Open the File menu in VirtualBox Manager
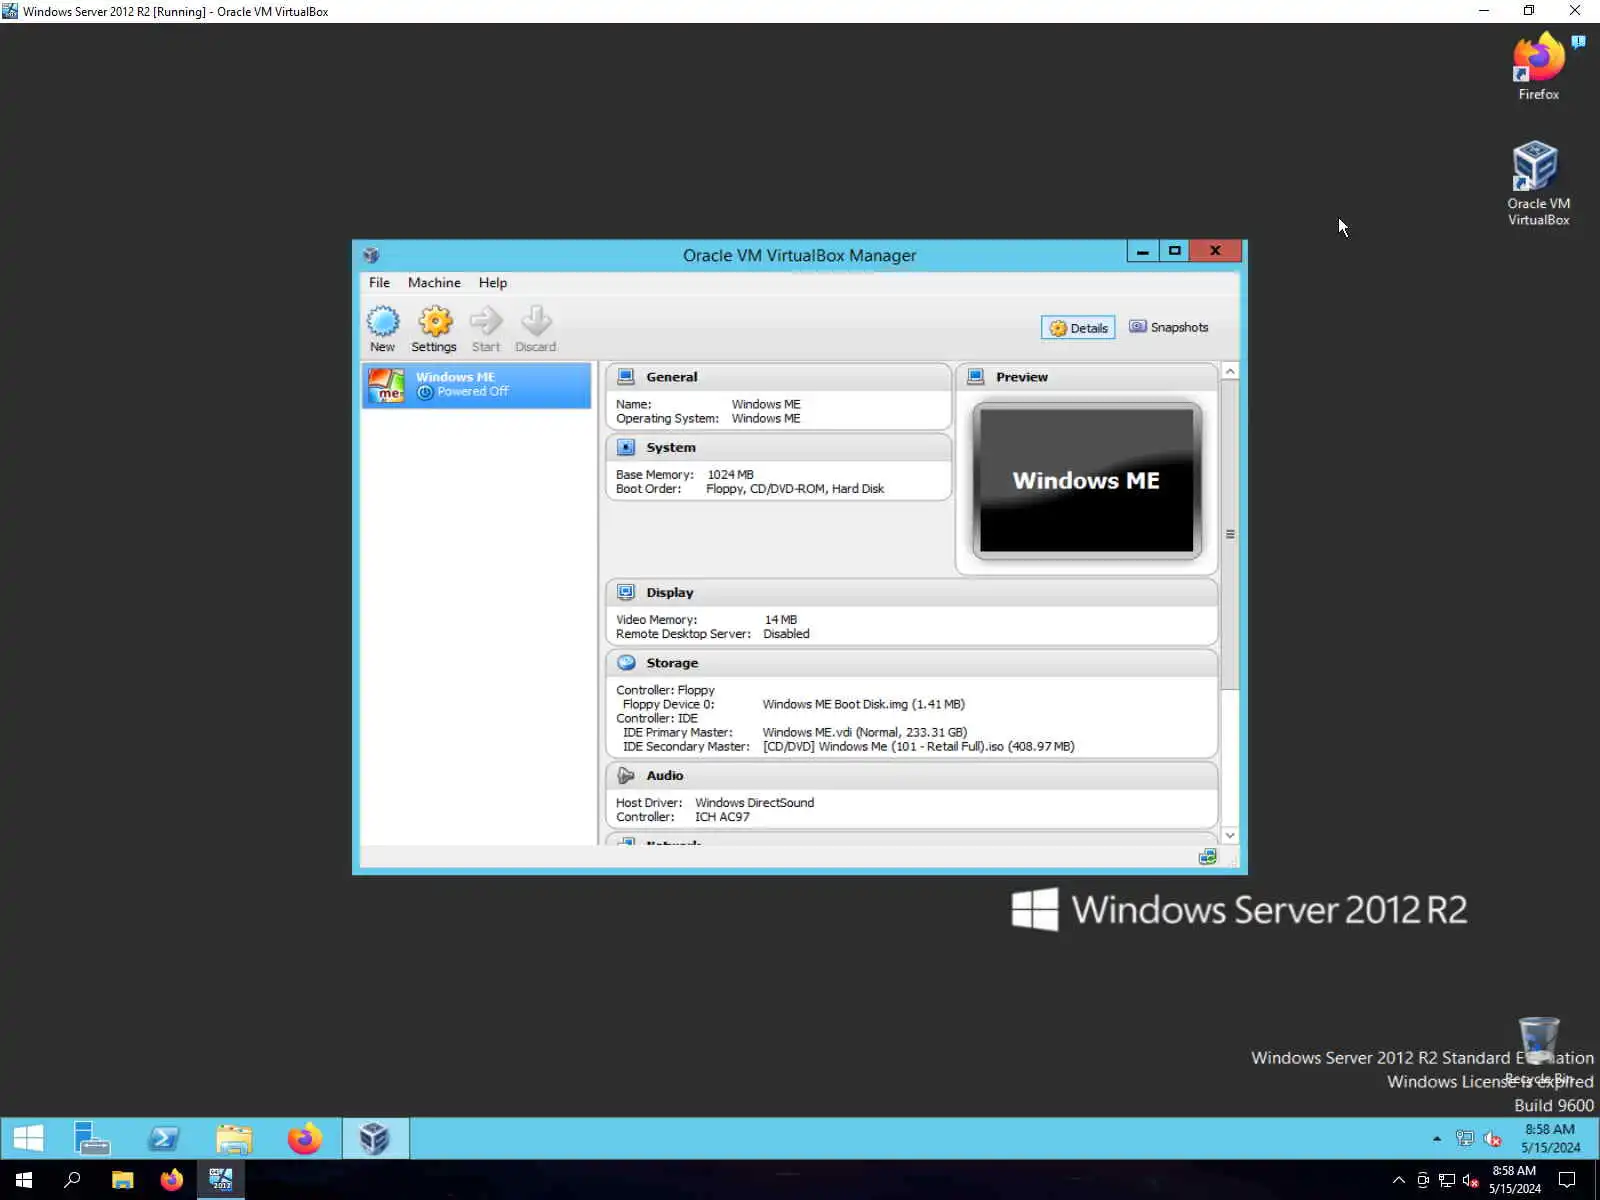 click(379, 283)
